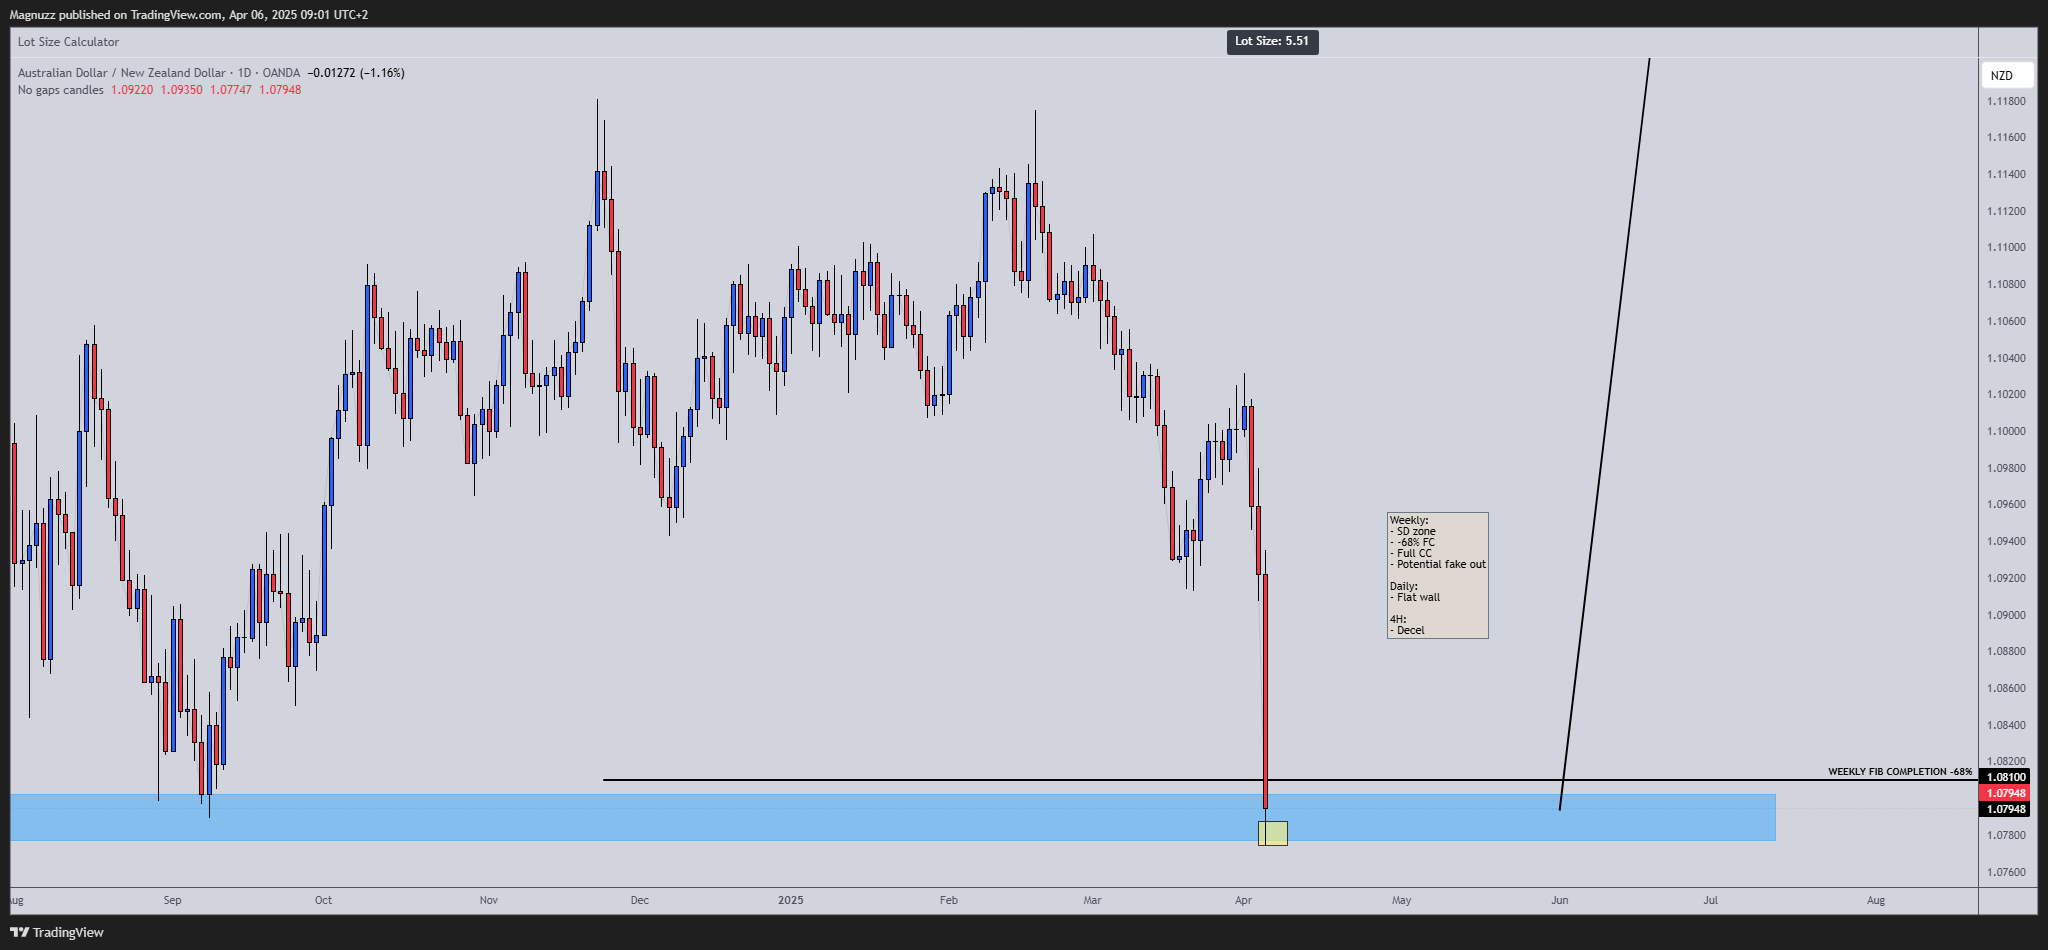Screen dimensions: 2048x950
Task: Click the 1.08100 black price label
Action: coord(2006,777)
